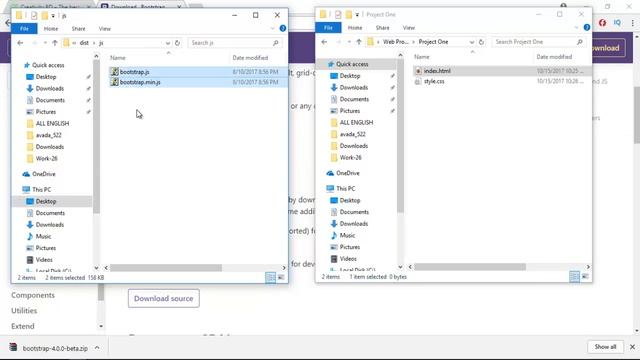
Task: Refresh the Project One folder view
Action: (x=481, y=42)
